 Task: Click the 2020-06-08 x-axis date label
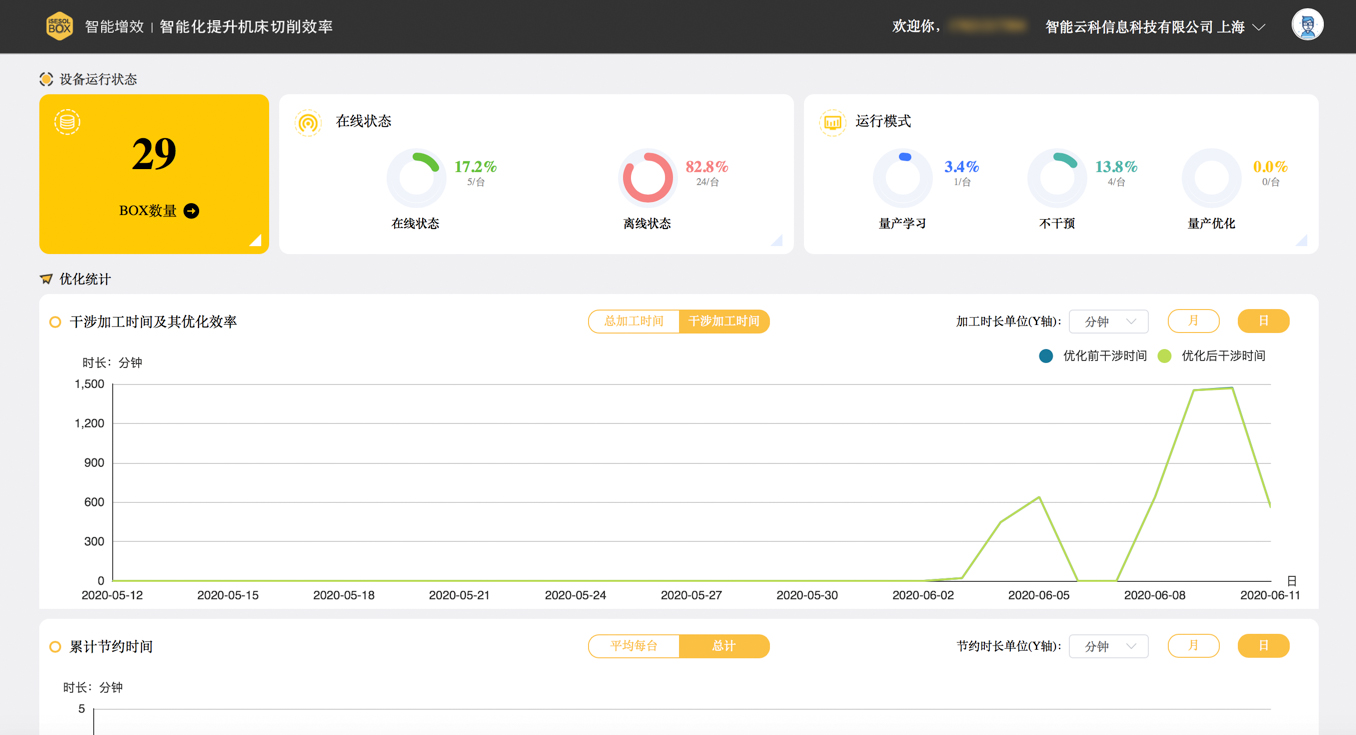[1155, 595]
